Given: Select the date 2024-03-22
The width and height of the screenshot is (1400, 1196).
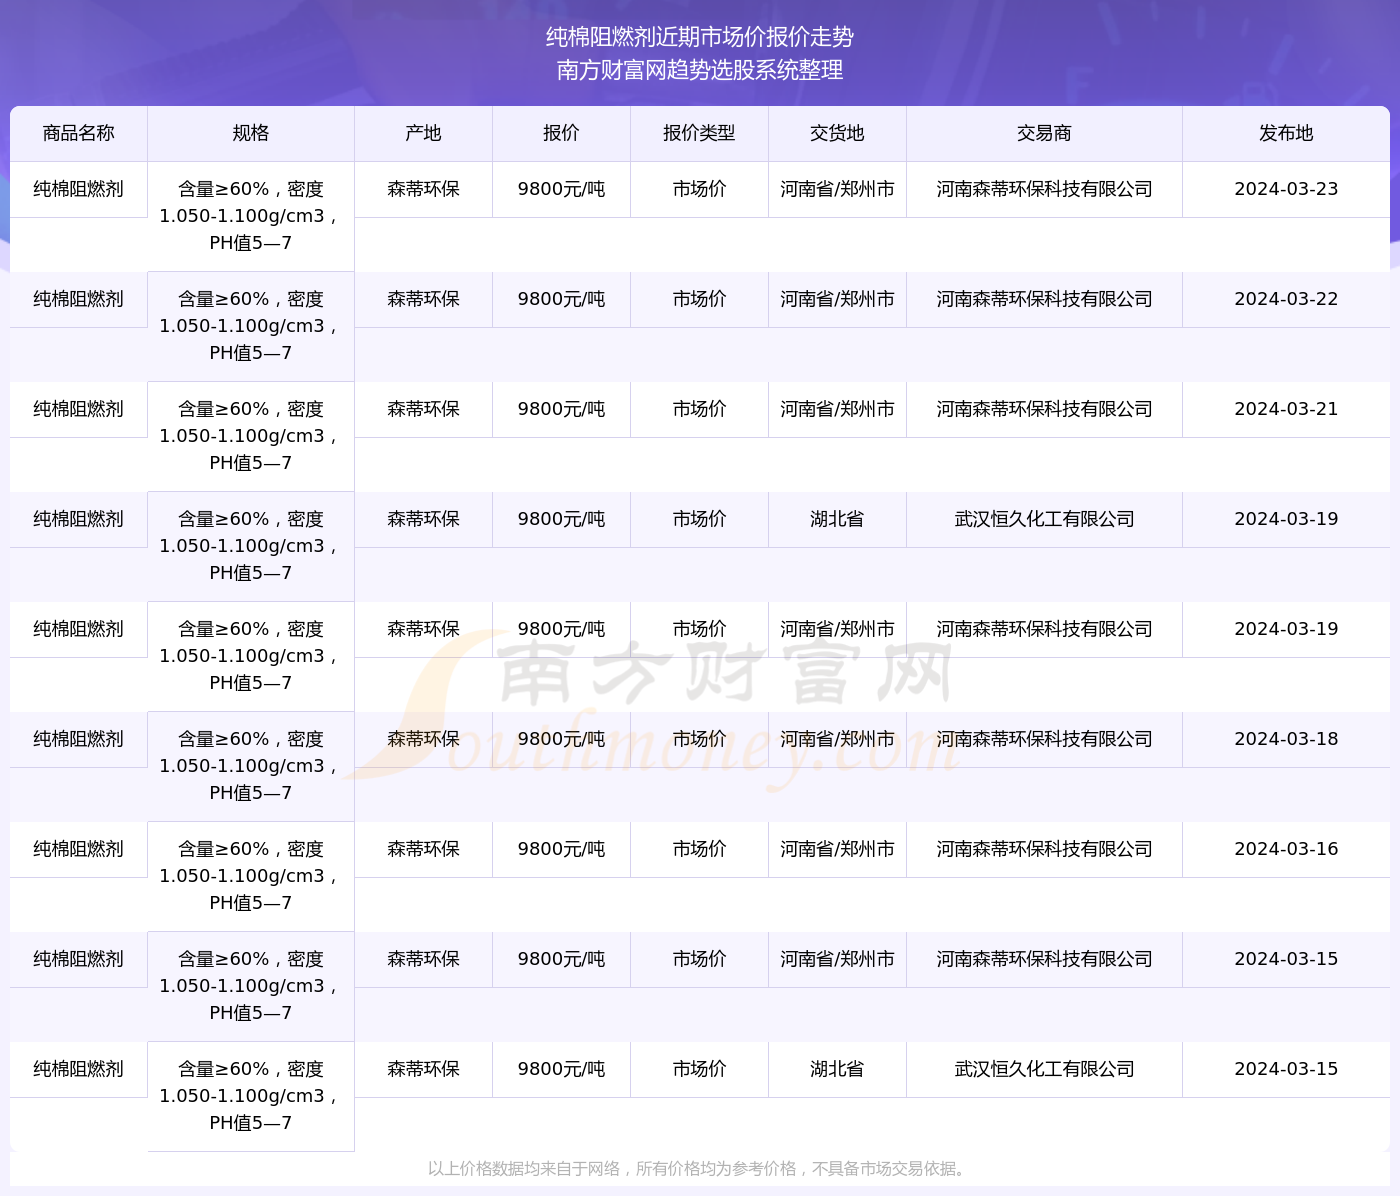Looking at the screenshot, I should pos(1286,299).
